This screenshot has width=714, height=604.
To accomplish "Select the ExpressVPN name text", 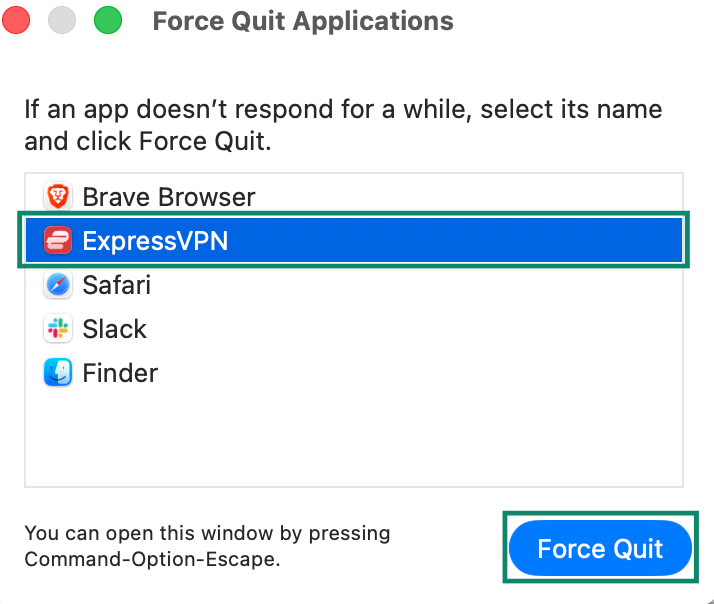I will 155,241.
